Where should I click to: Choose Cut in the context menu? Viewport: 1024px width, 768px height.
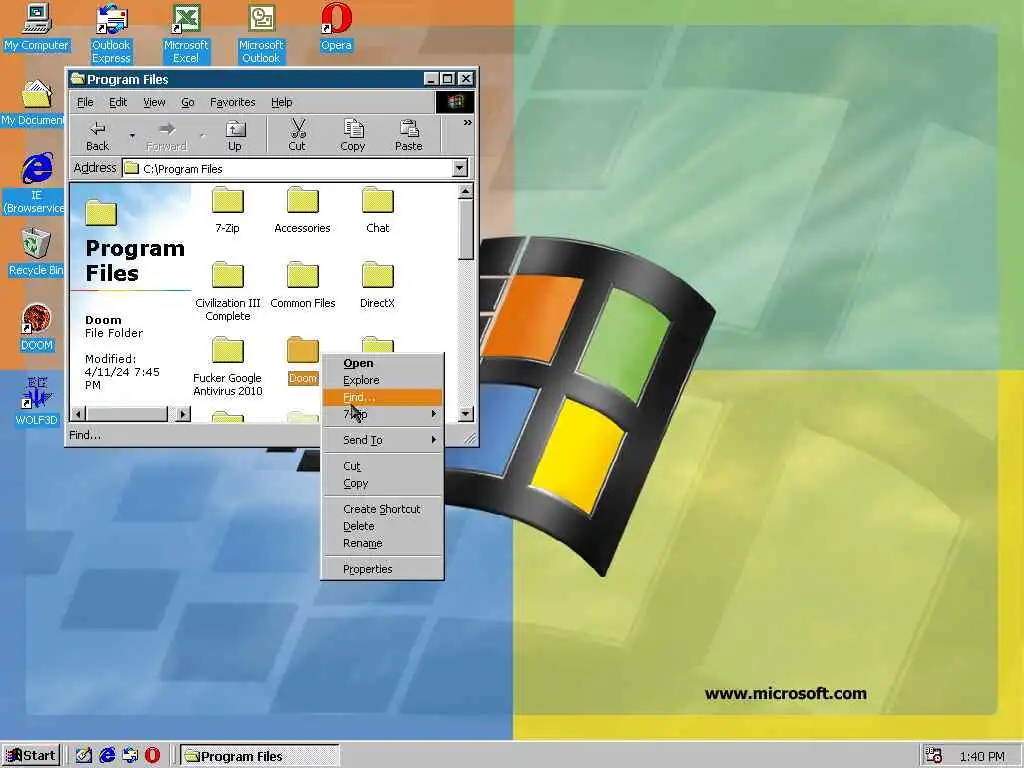[383, 466]
